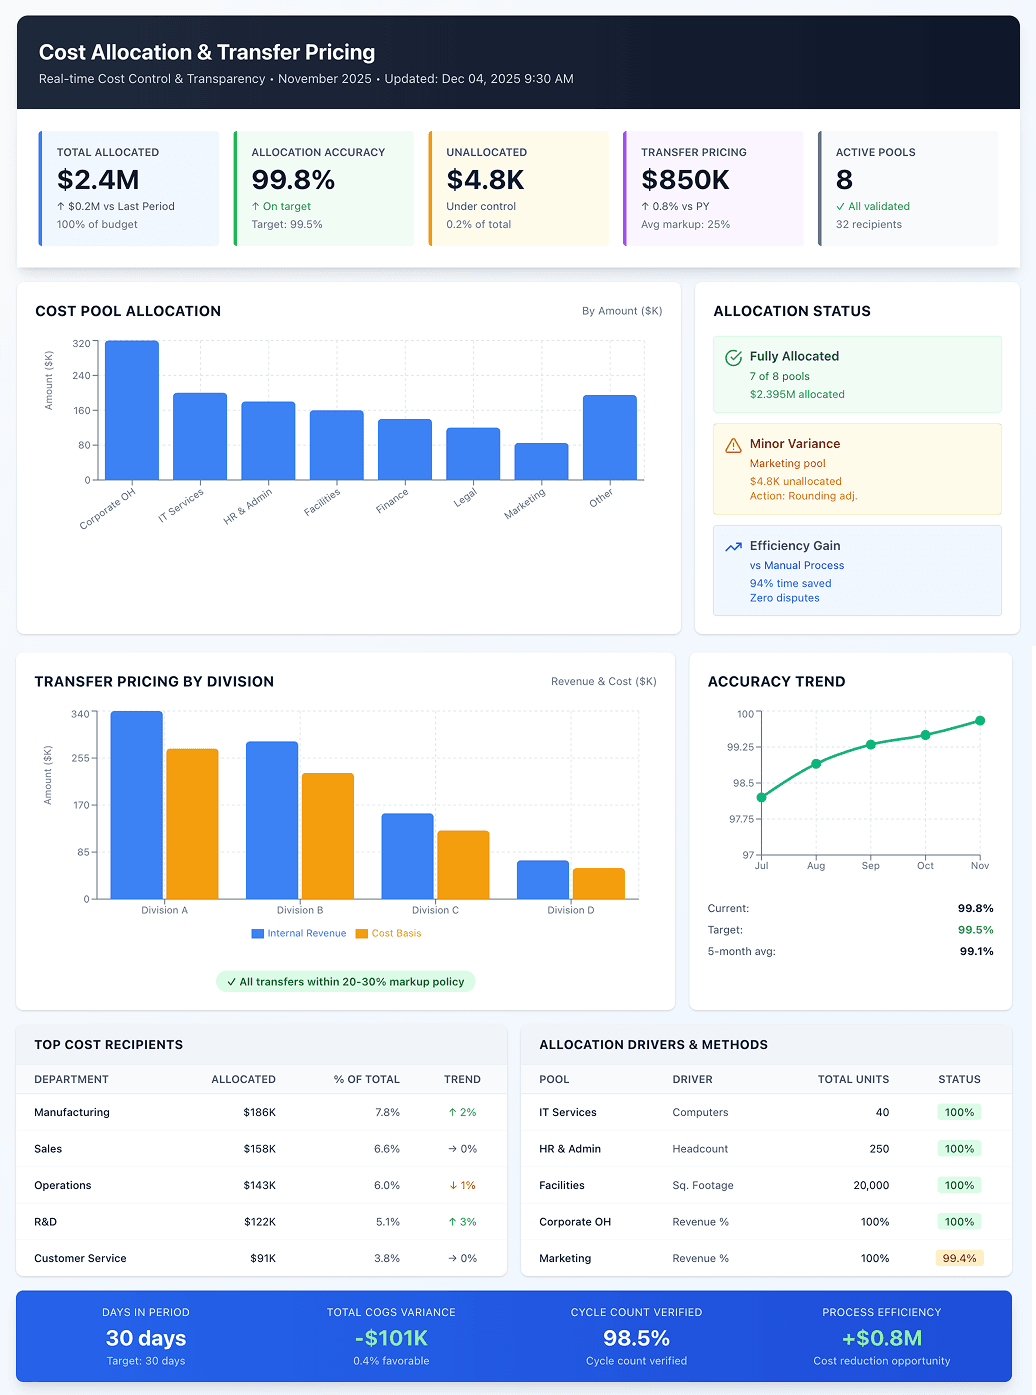Image resolution: width=1036 pixels, height=1395 pixels.
Task: Click the IT Services 100% status badge
Action: (x=959, y=1112)
